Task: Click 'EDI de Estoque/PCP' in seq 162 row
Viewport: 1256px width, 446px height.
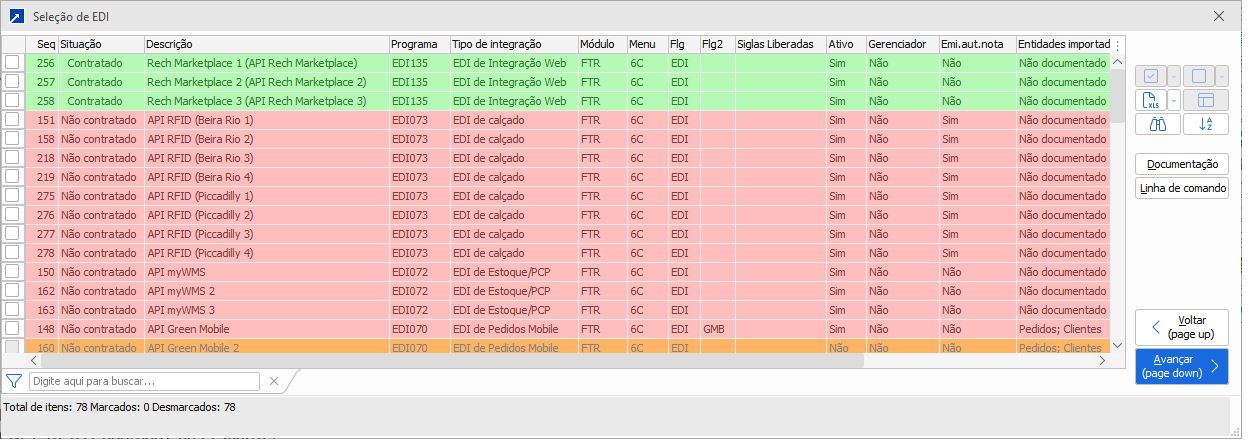Action: click(x=514, y=291)
